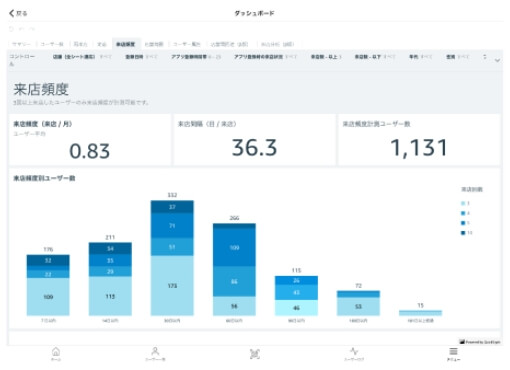
Task: Click the second legend color swatch
Action: pyautogui.click(x=463, y=213)
